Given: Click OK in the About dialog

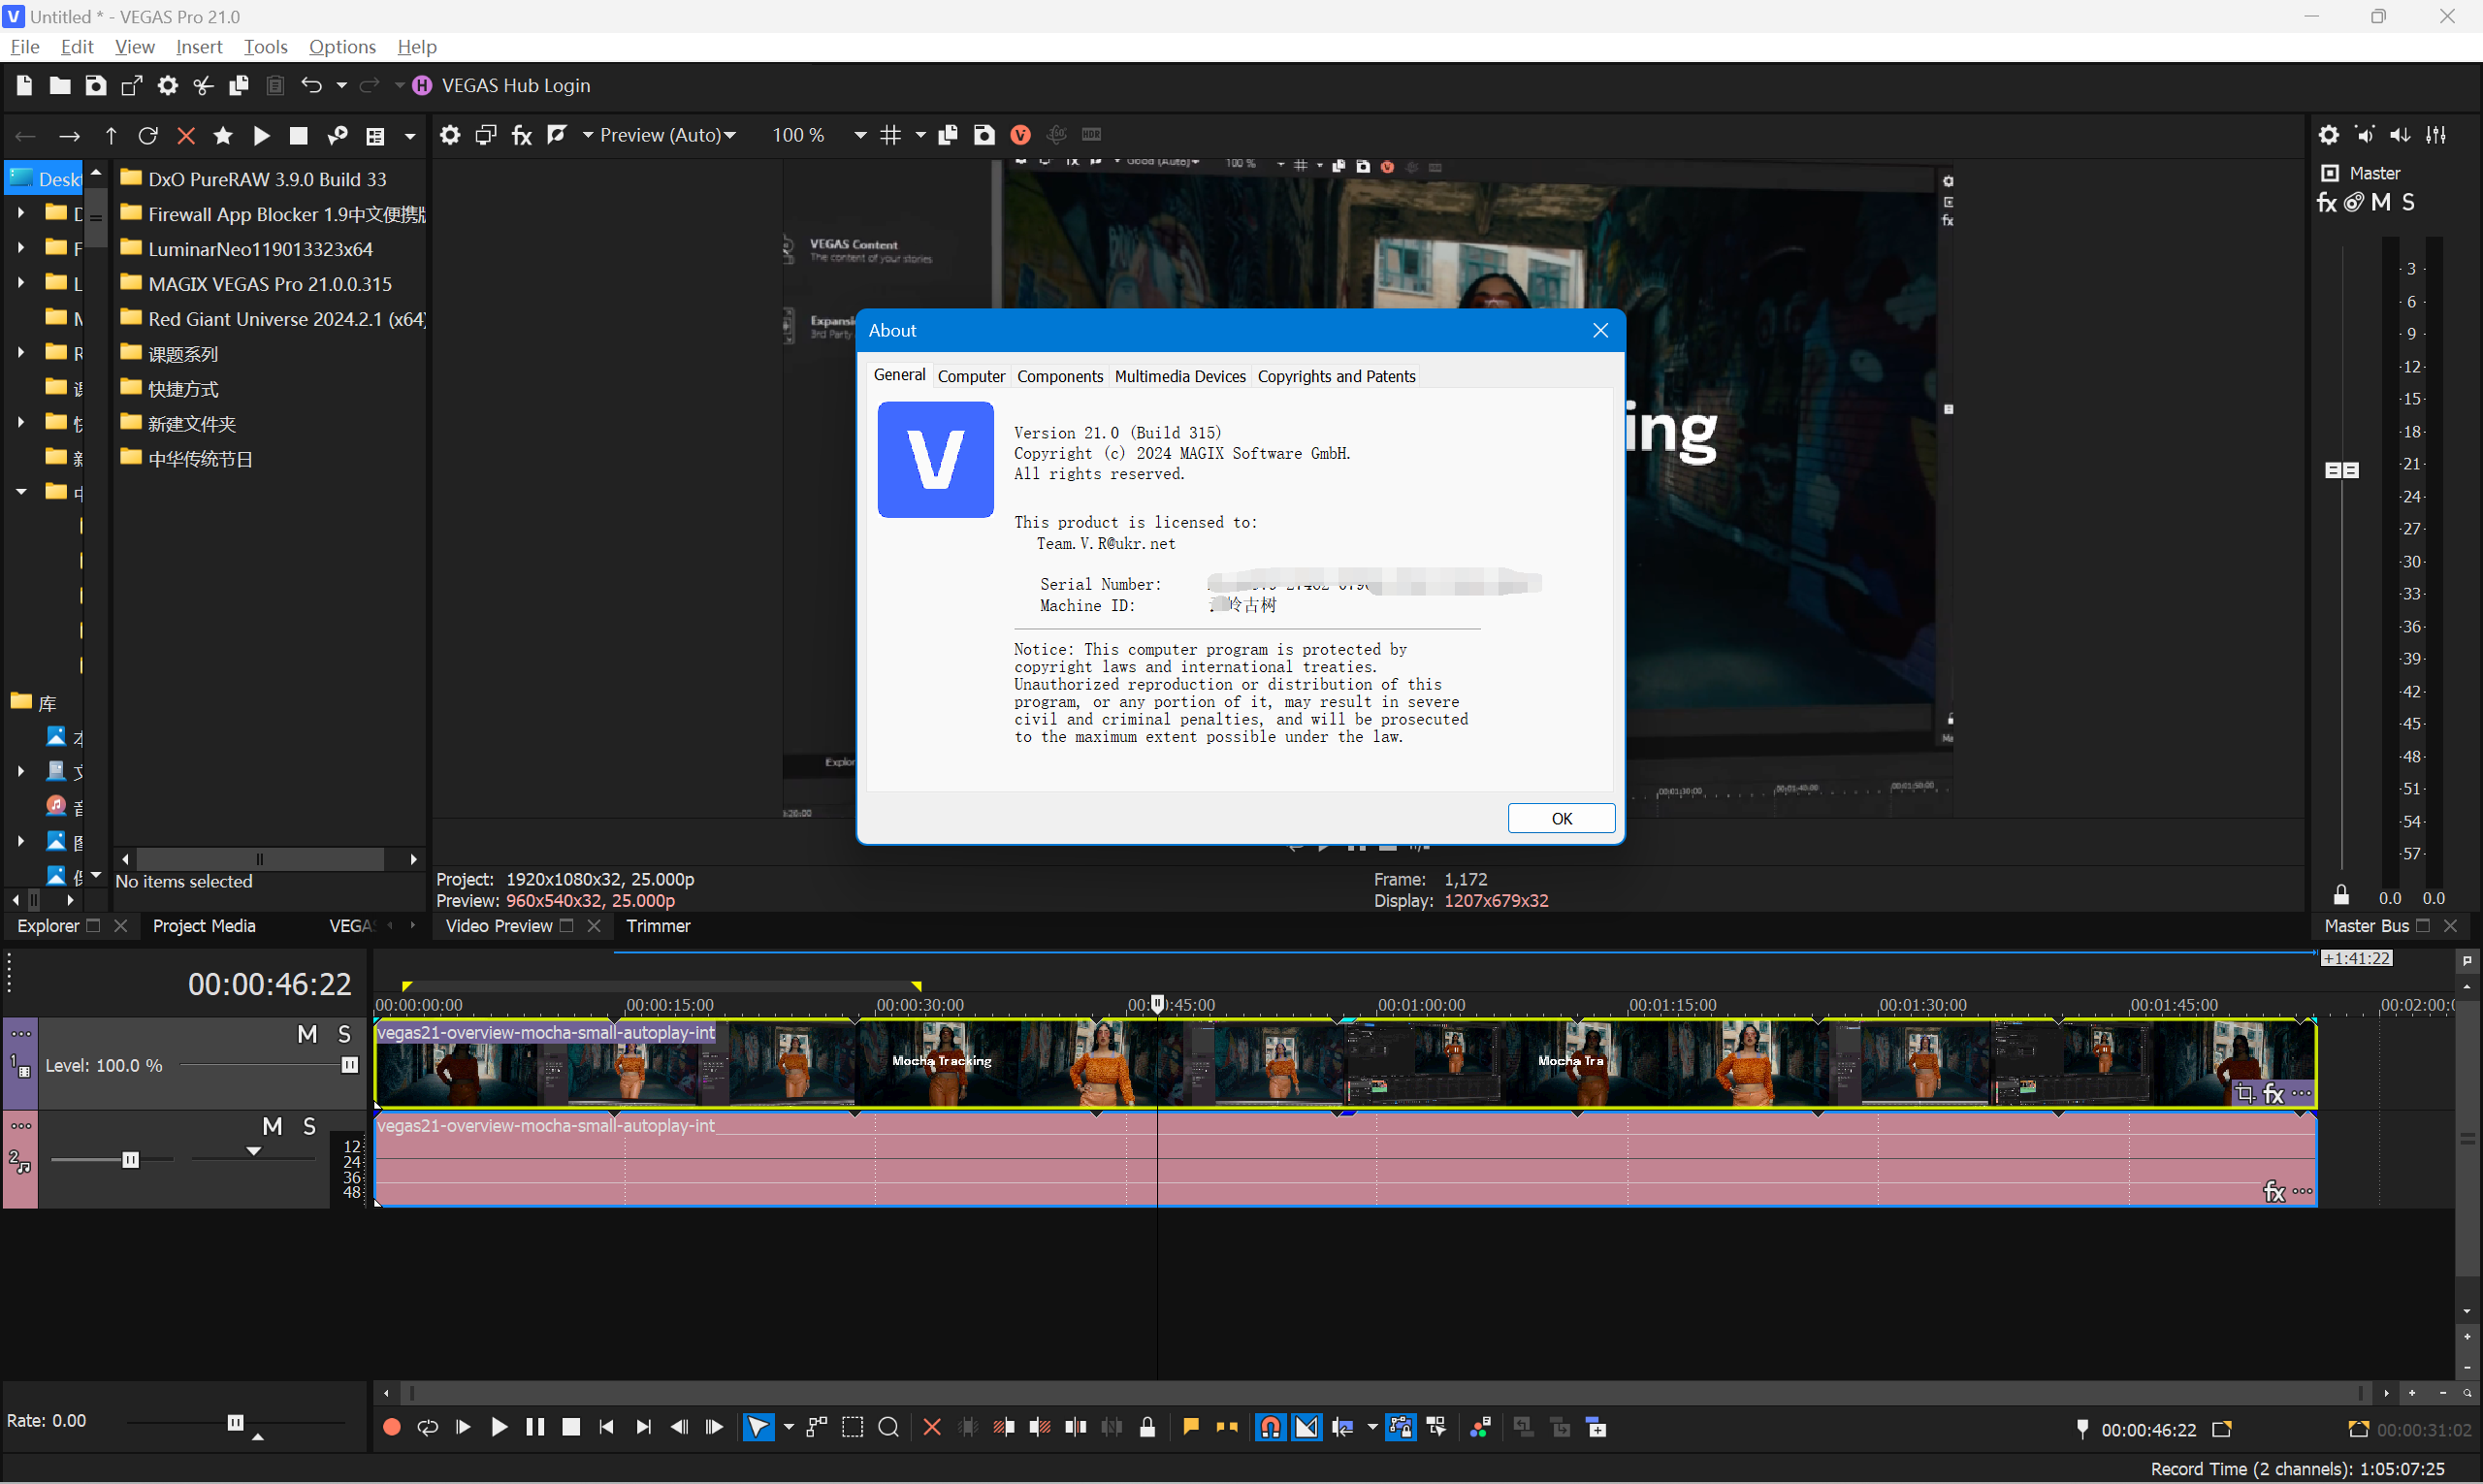Looking at the screenshot, I should point(1560,818).
